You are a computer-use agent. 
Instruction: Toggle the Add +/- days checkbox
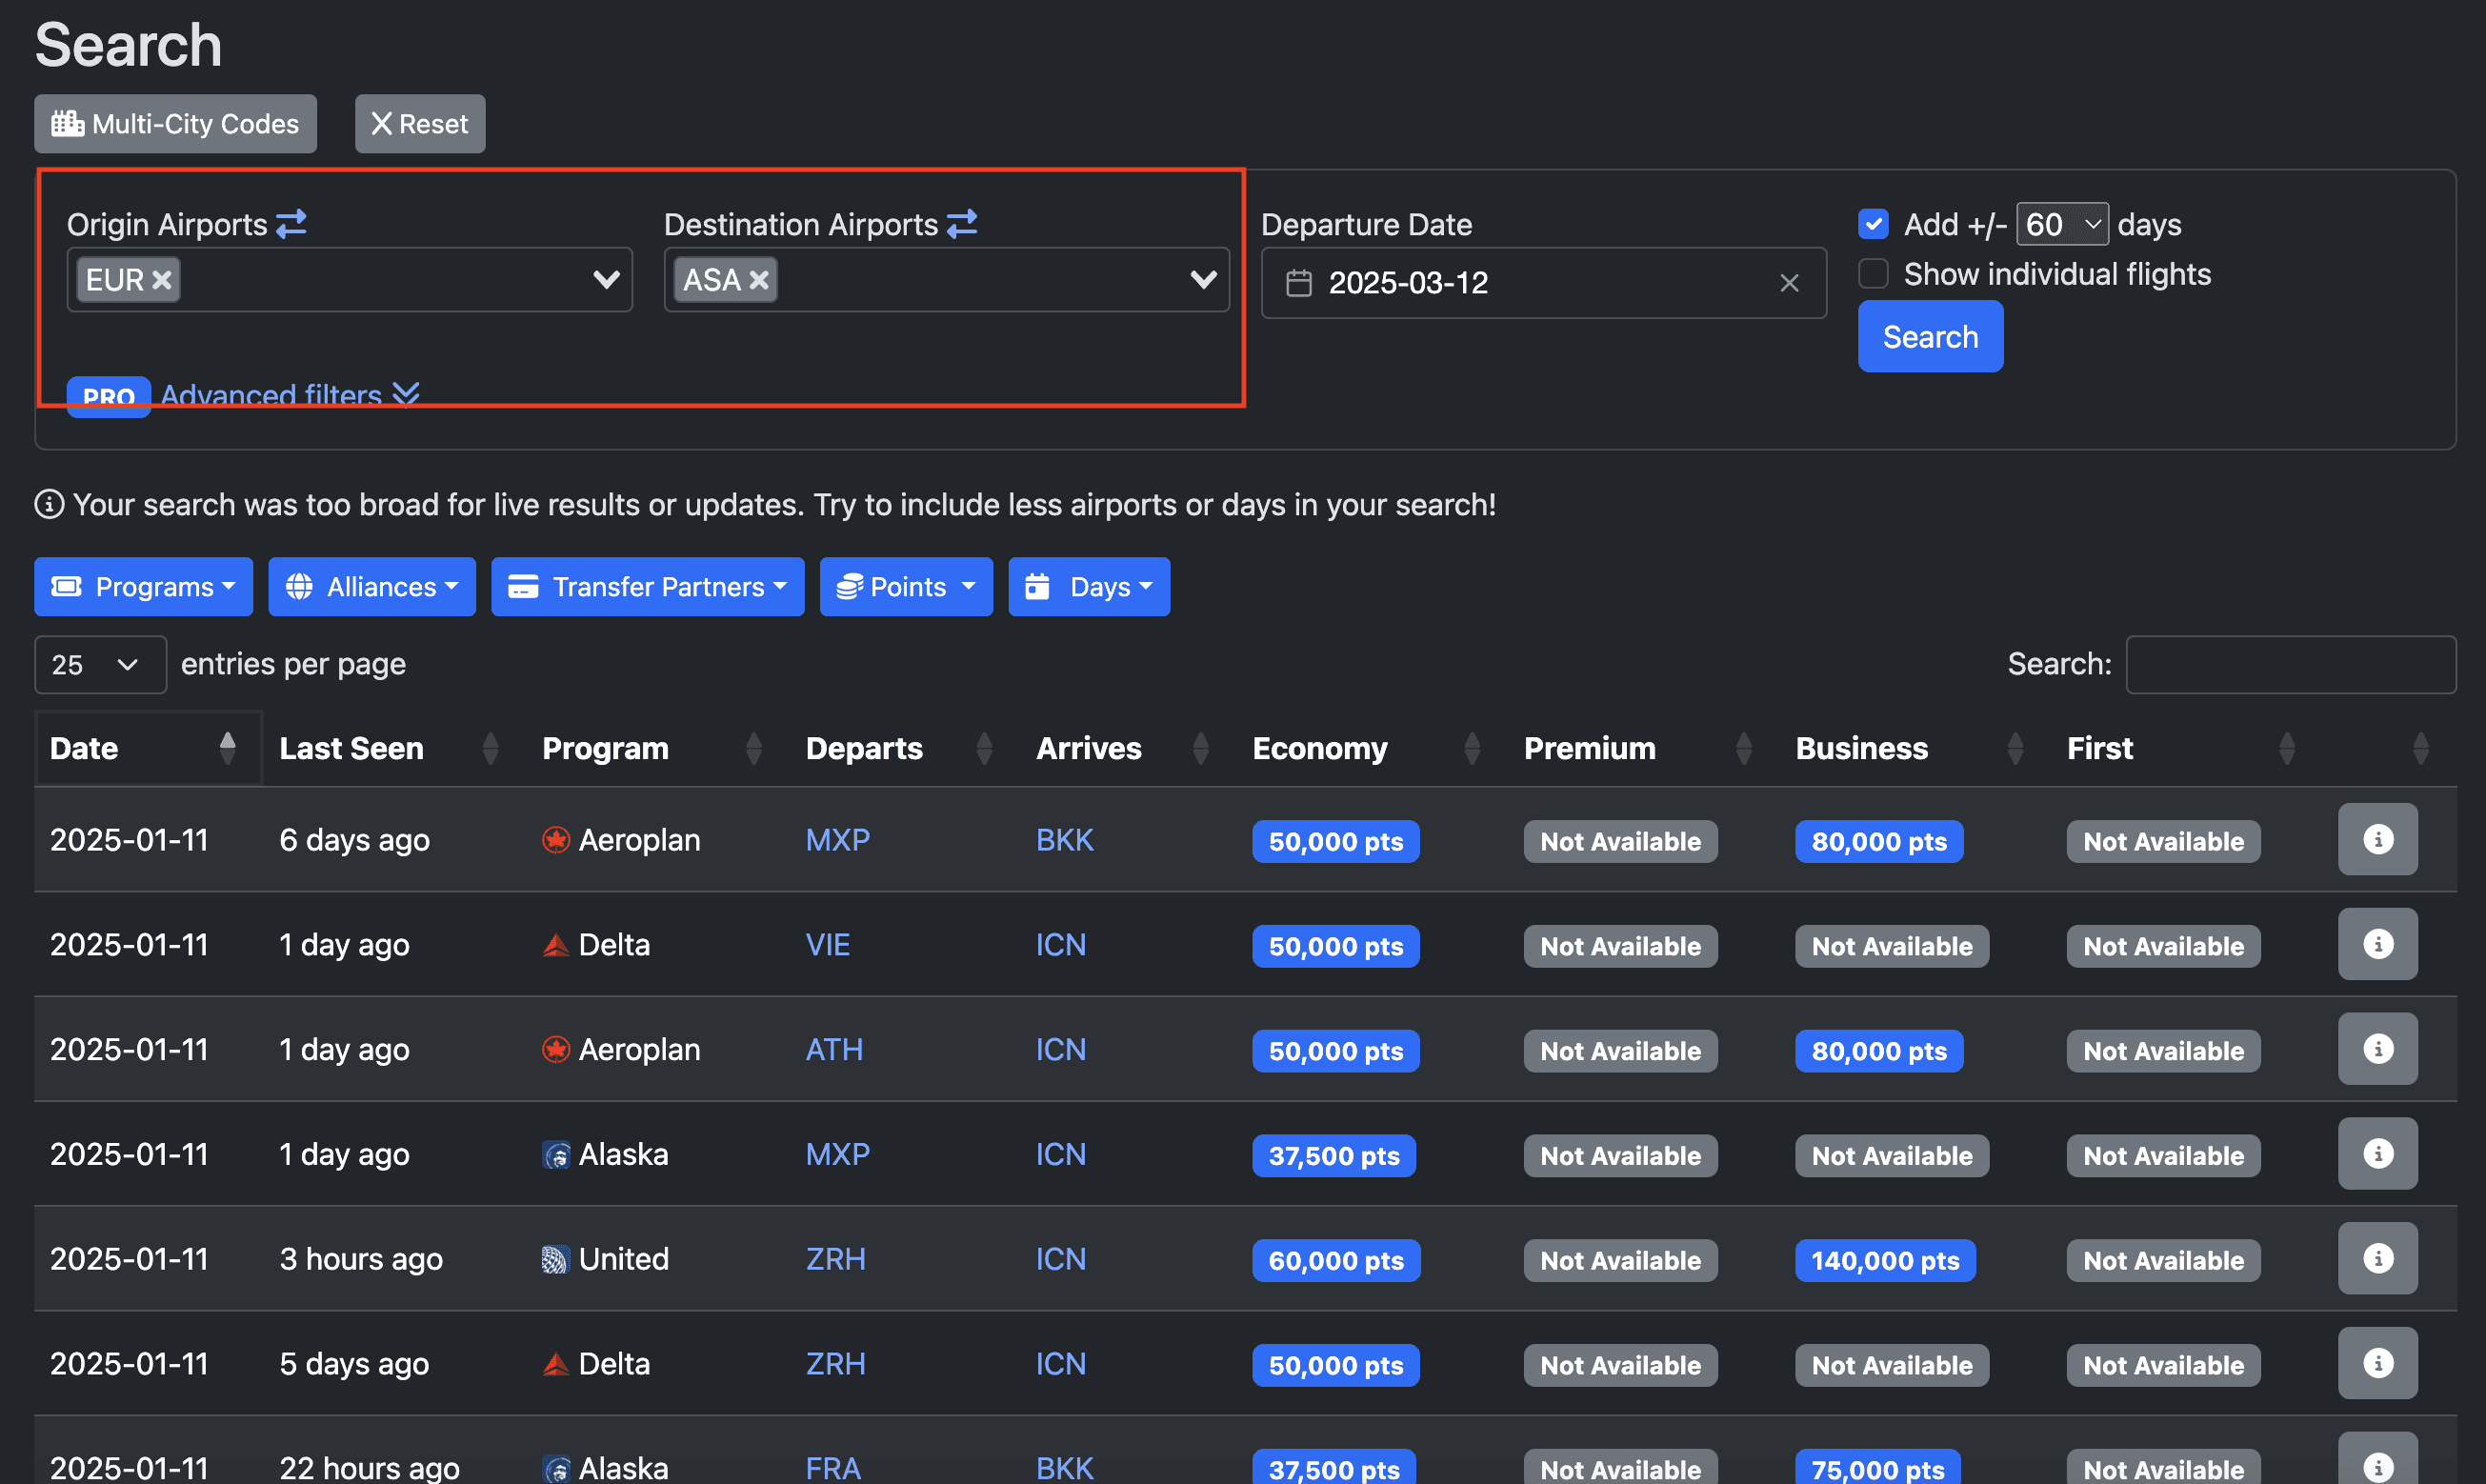tap(1873, 224)
